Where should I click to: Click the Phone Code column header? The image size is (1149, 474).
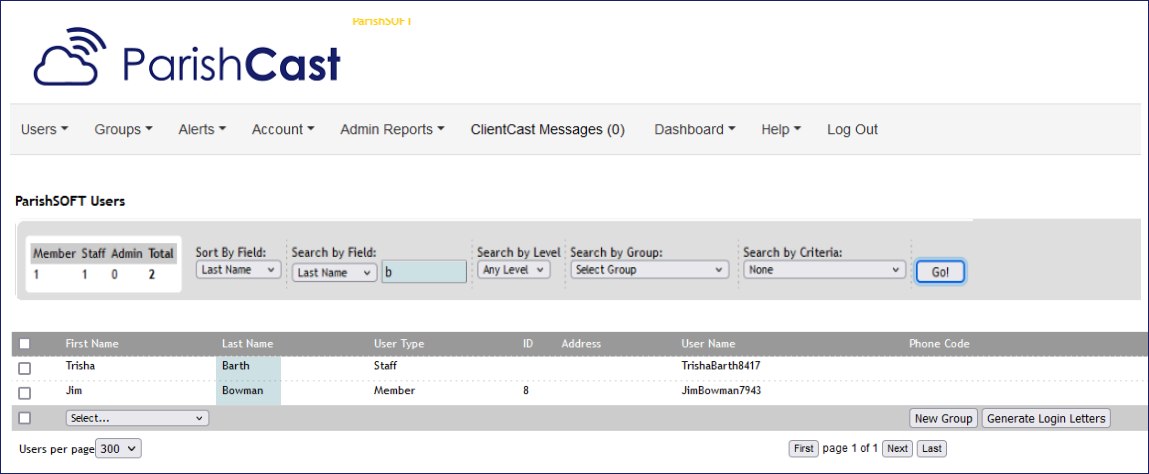click(x=939, y=344)
